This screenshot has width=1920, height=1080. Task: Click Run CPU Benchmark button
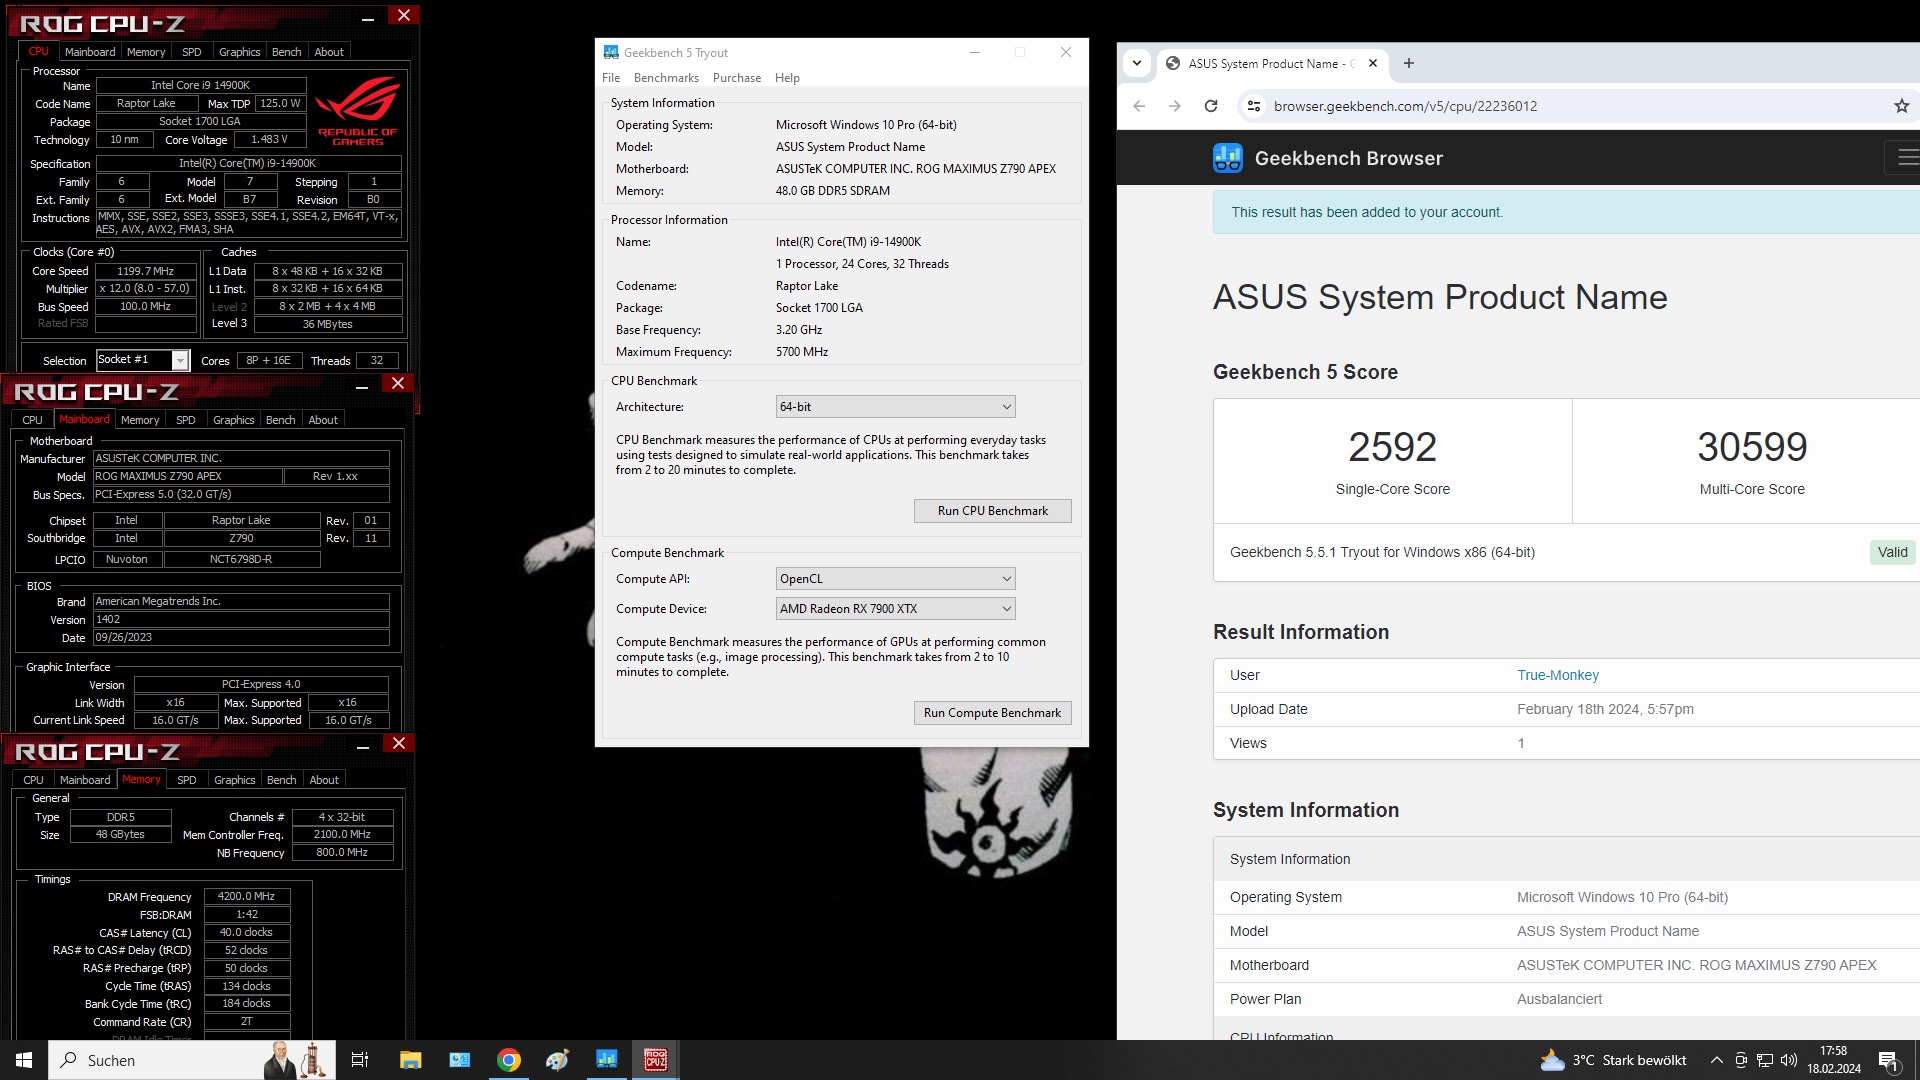[x=993, y=511]
